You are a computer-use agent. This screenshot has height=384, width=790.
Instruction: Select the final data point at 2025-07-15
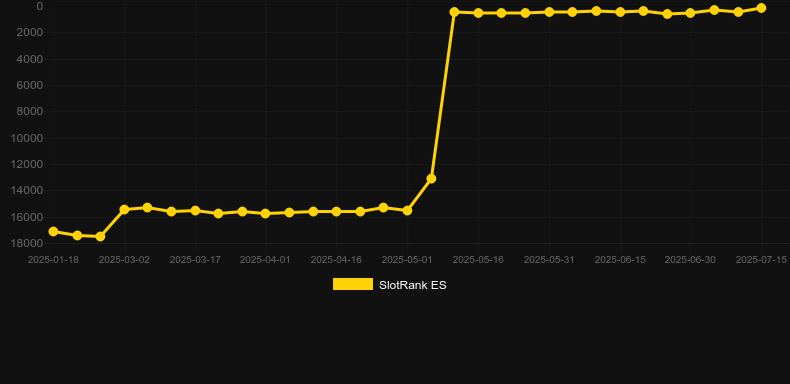coord(761,8)
